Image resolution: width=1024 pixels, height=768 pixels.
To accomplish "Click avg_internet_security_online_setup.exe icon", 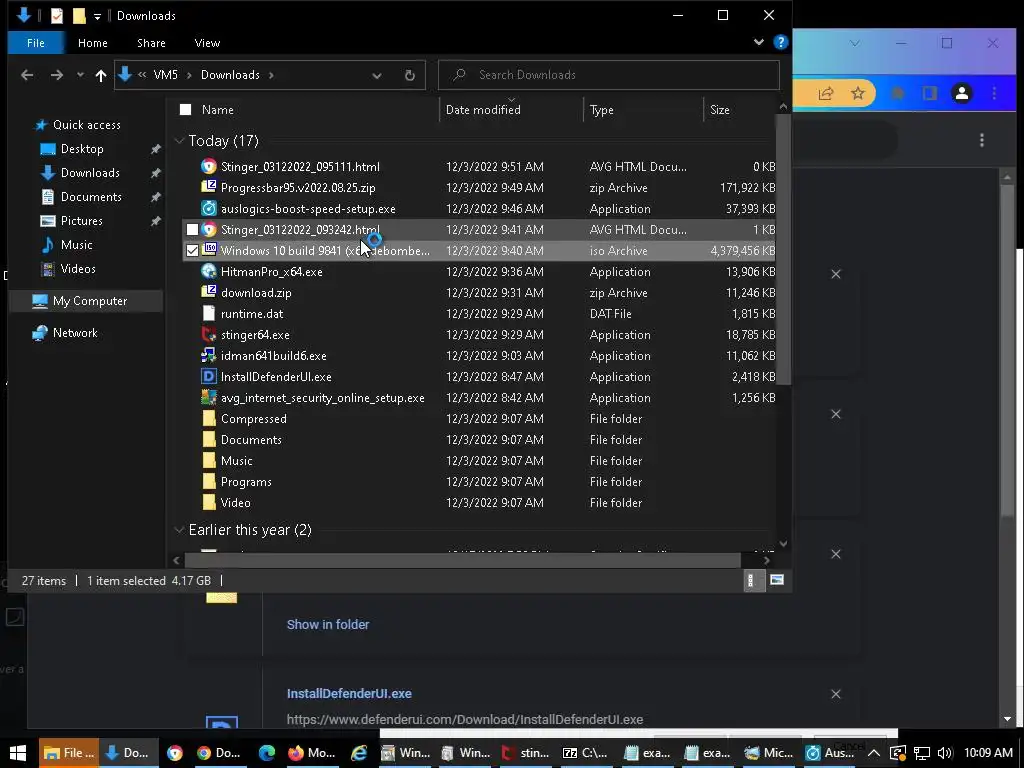I will click(x=209, y=397).
